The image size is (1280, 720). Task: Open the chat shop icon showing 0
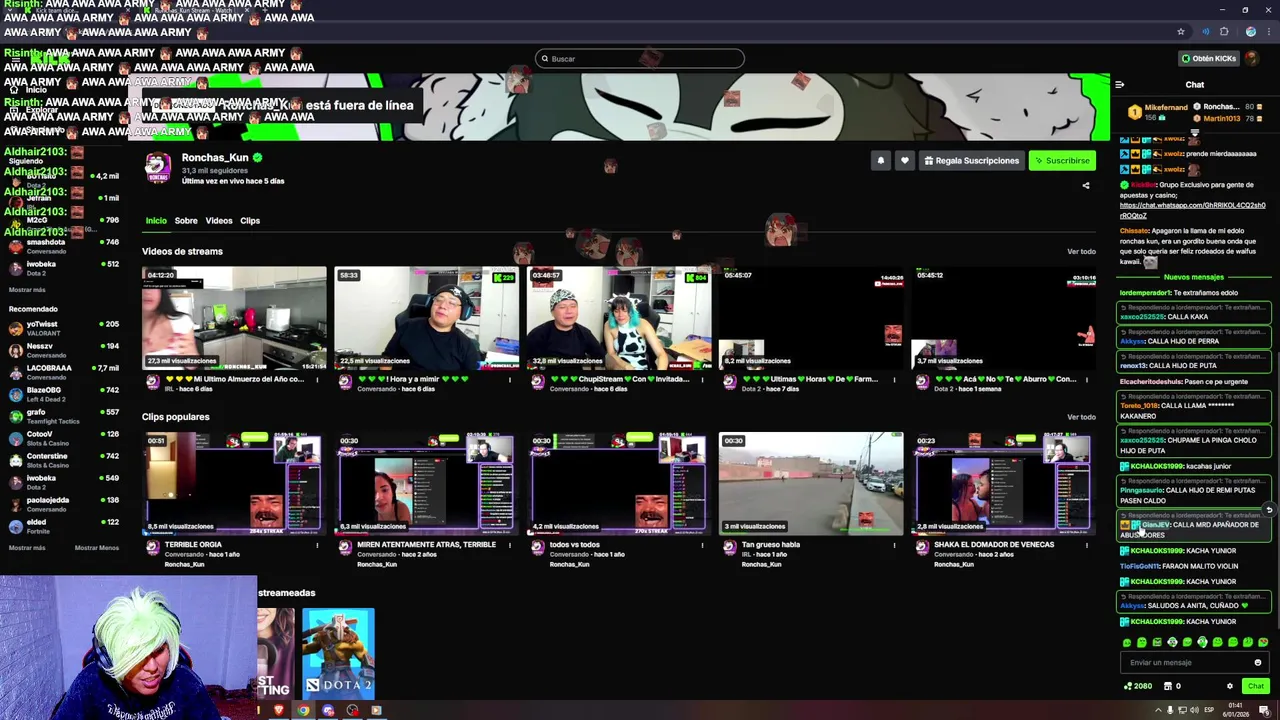coord(1172,686)
